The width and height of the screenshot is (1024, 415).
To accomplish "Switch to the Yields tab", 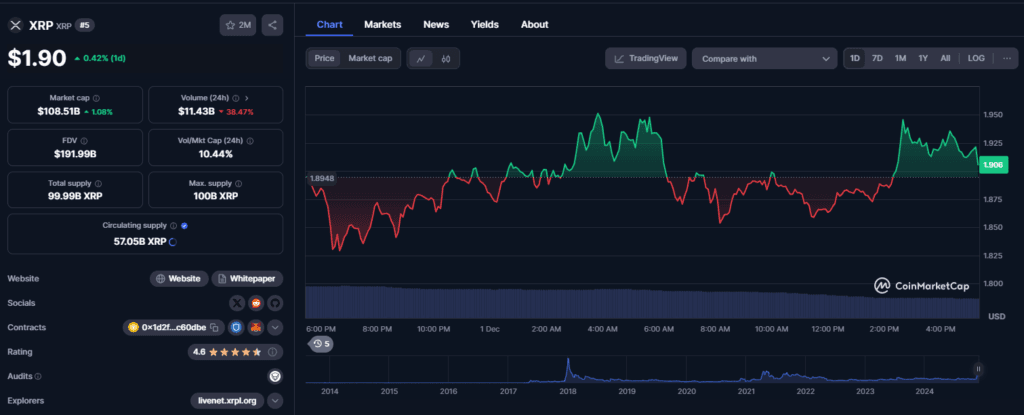I will (485, 25).
